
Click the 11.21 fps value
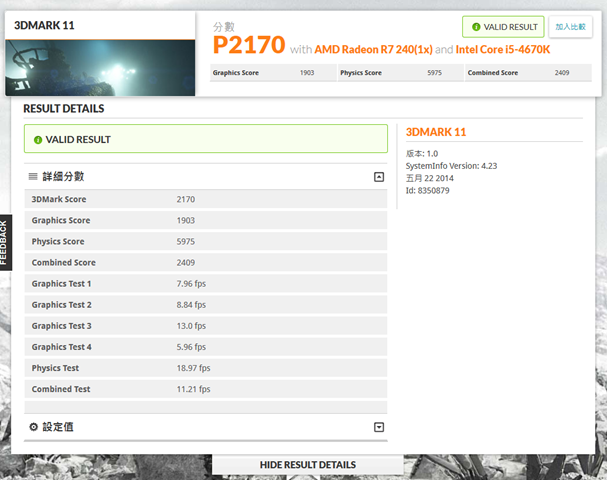click(x=194, y=389)
